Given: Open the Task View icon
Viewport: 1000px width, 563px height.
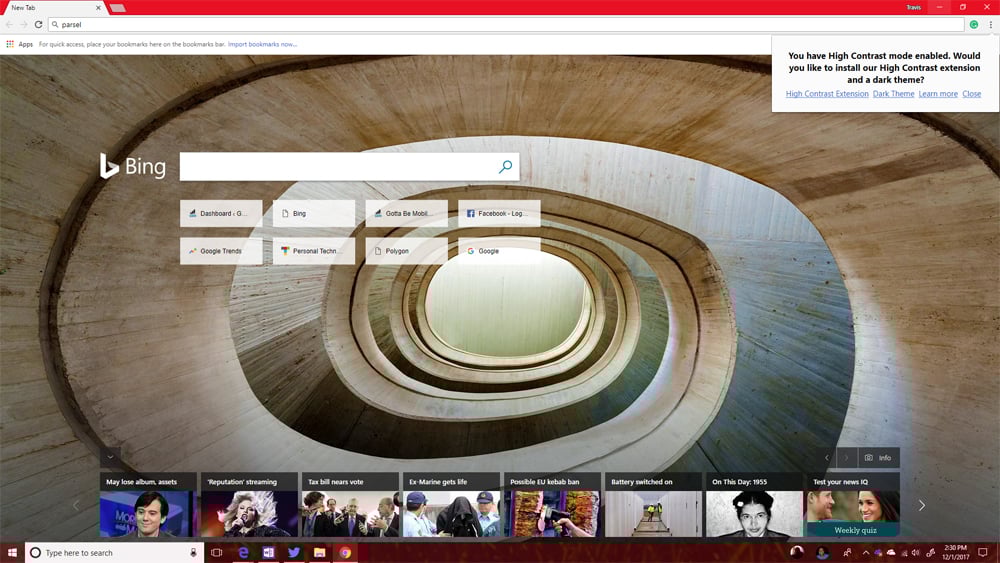Looking at the screenshot, I should click(x=216, y=552).
